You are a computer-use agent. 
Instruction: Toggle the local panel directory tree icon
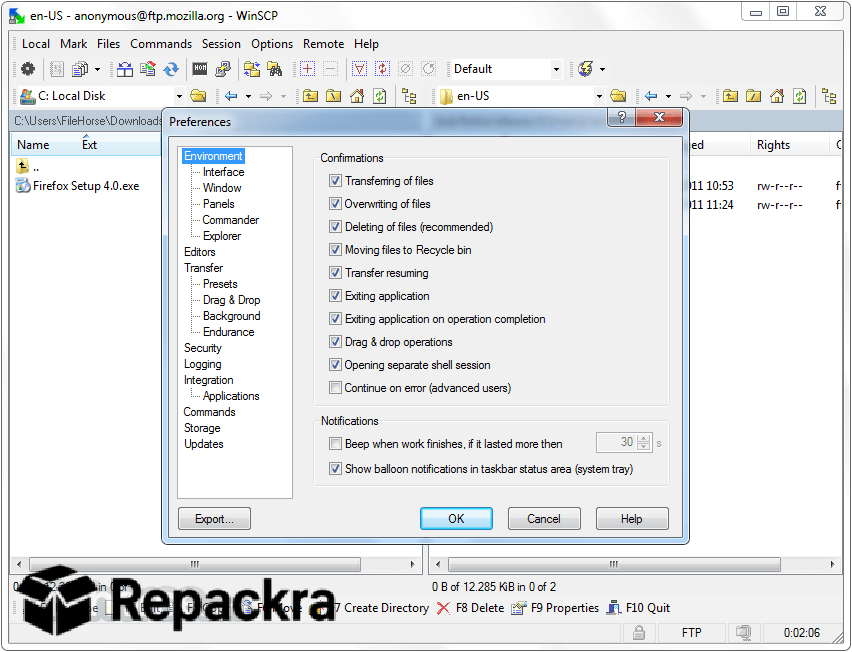coord(409,96)
